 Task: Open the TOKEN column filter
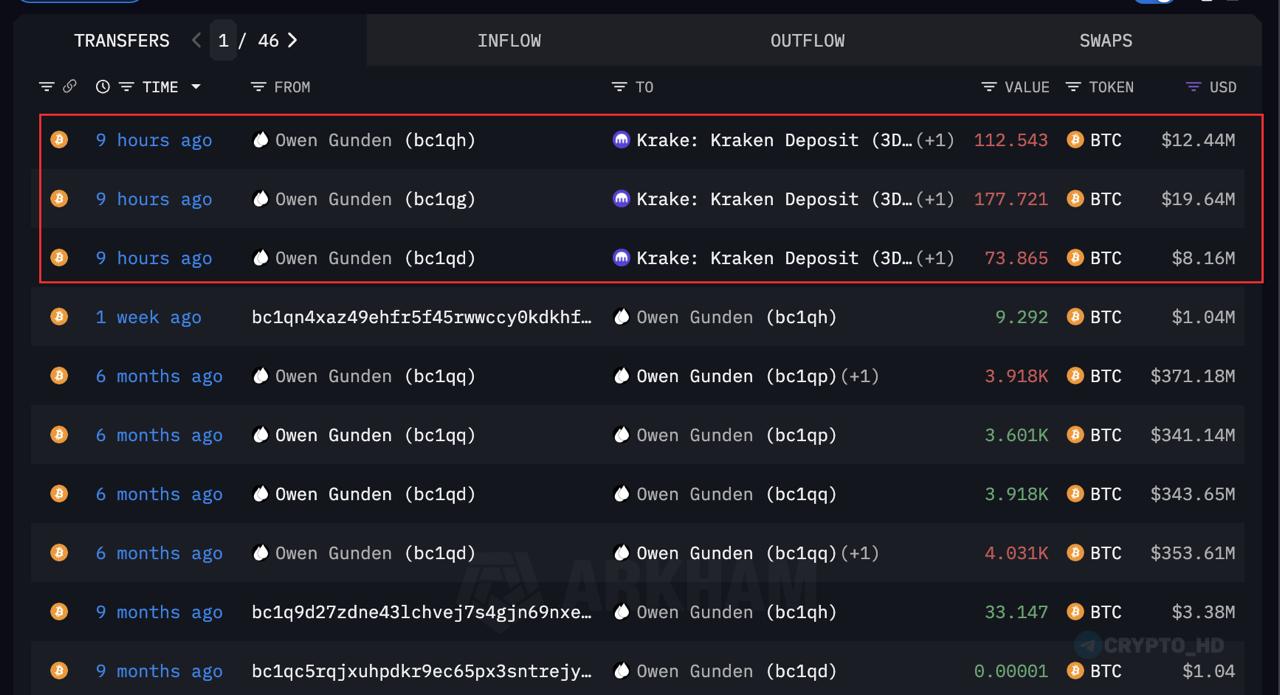(1073, 87)
